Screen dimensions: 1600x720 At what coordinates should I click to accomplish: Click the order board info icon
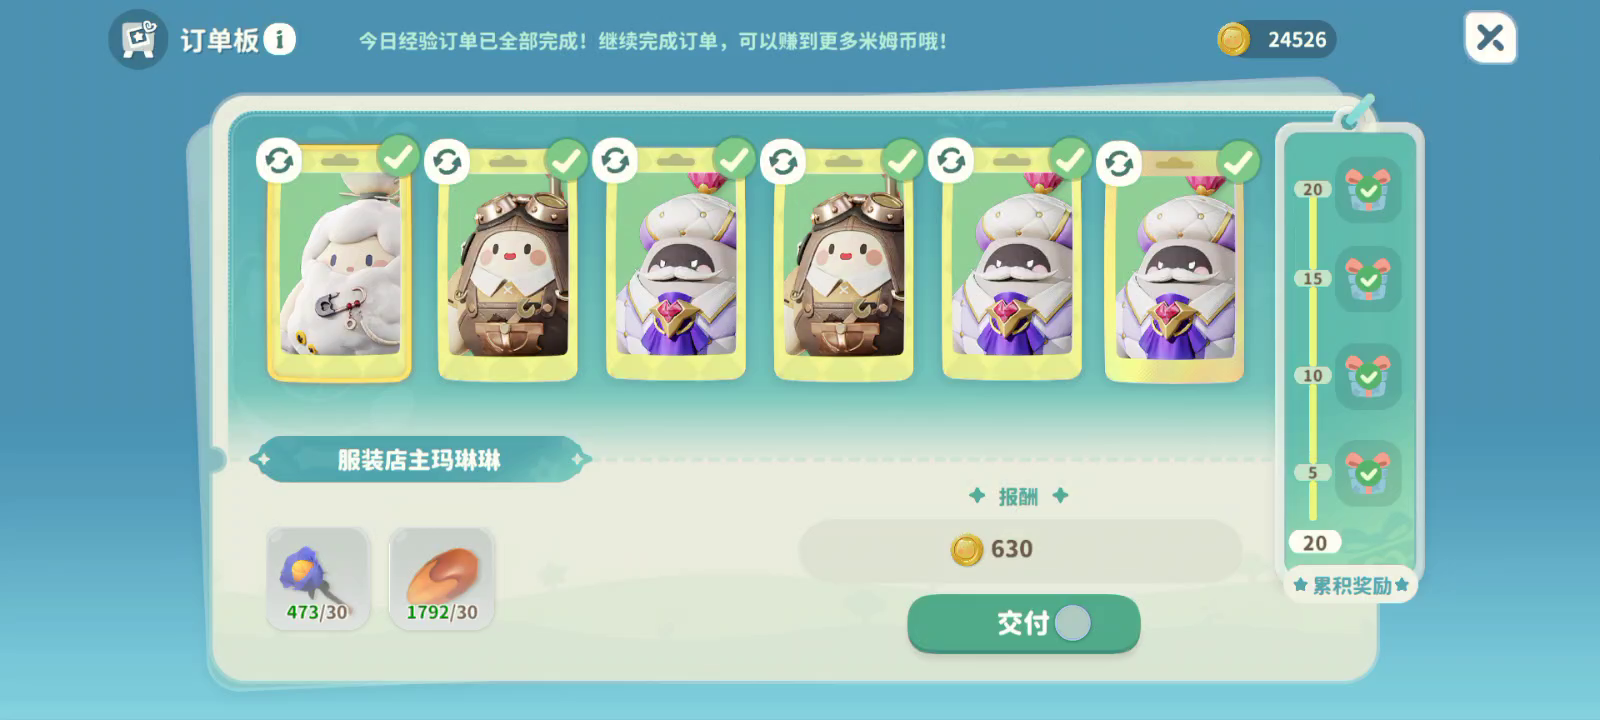280,40
